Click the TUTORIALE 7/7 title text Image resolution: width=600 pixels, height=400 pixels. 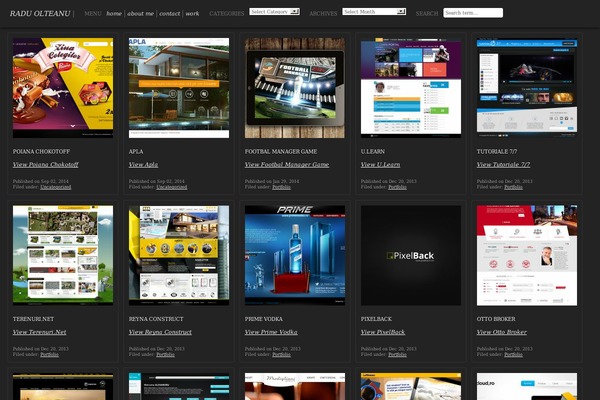pos(497,152)
